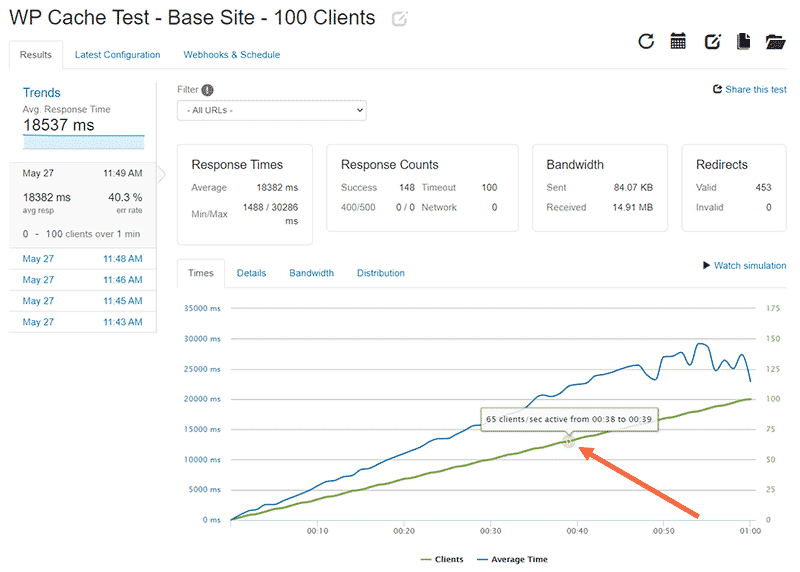
Task: Open the Latest Configuration tab
Action: pos(117,55)
